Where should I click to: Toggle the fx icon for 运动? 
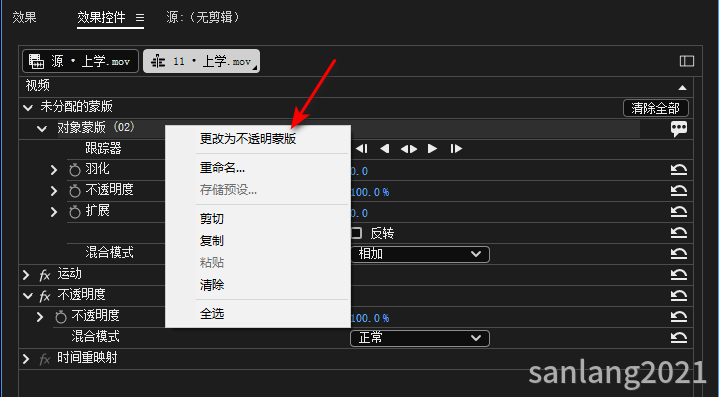[44, 275]
